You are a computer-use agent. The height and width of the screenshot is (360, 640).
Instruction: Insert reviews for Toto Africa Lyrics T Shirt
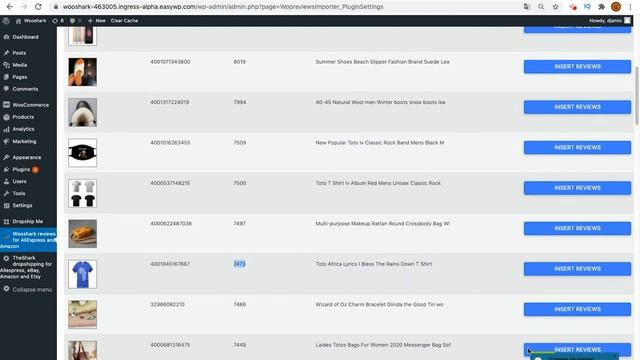coord(577,269)
